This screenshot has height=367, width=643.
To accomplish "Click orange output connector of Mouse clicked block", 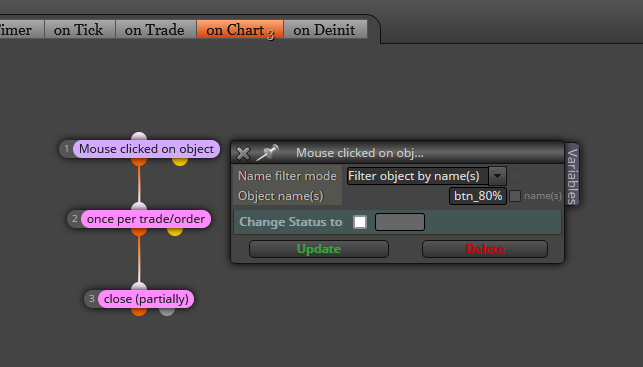I will pos(139,161).
